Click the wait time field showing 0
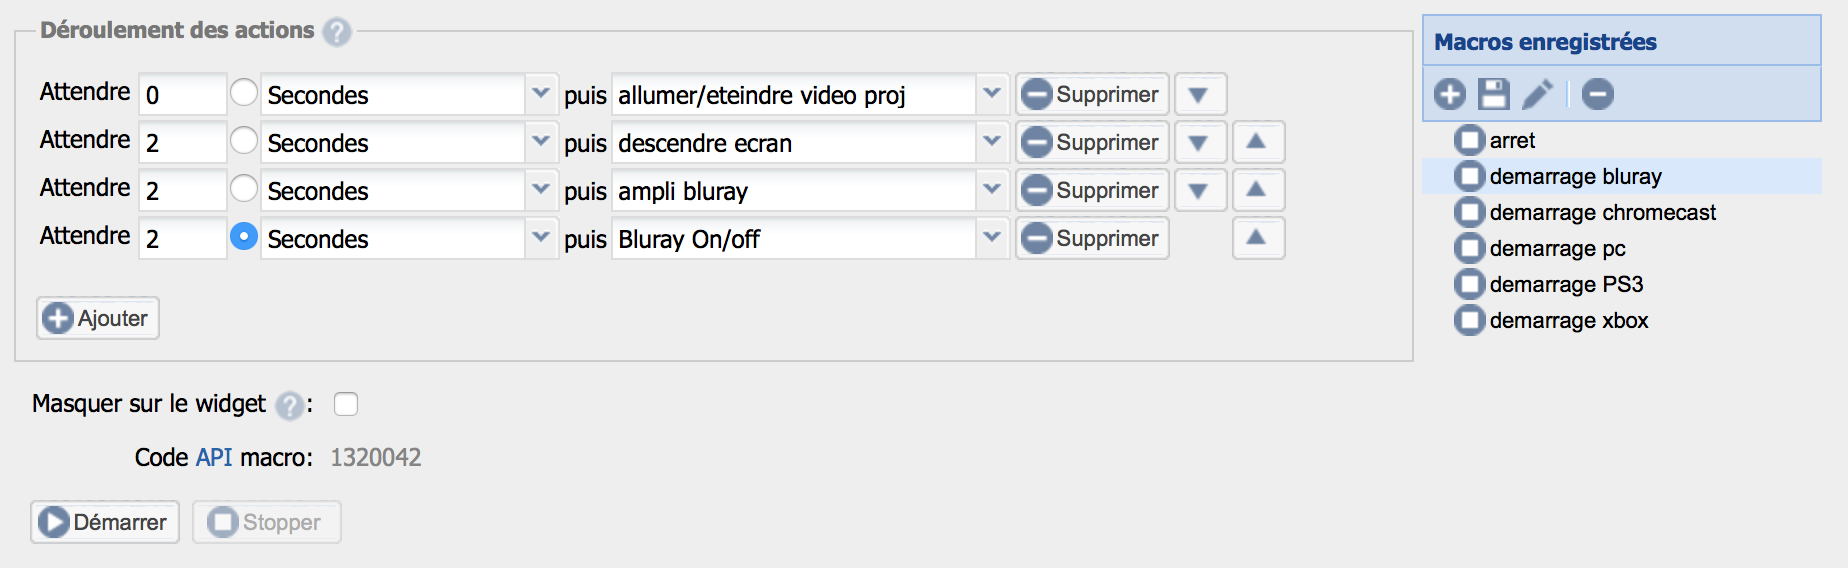The image size is (1848, 568). coord(182,94)
